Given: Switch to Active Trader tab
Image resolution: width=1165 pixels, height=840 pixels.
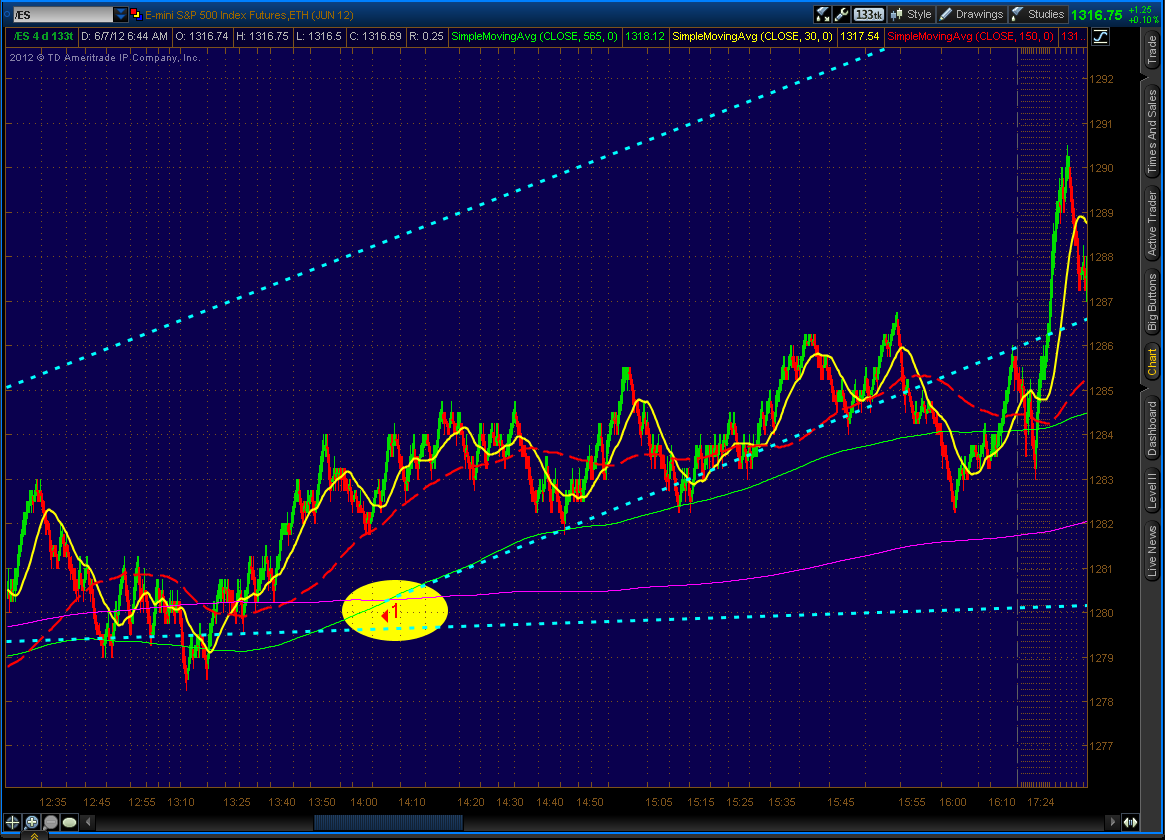Looking at the screenshot, I should (x=1152, y=223).
